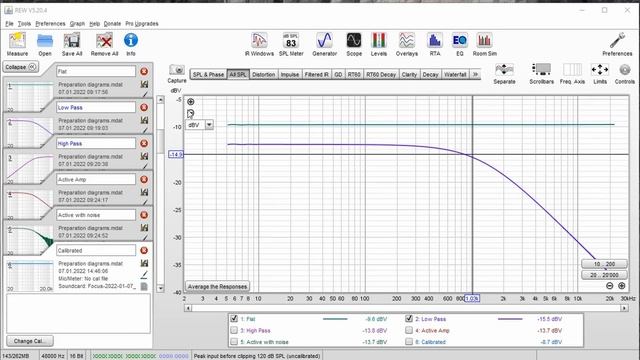Open the Tools menu

pos(24,24)
